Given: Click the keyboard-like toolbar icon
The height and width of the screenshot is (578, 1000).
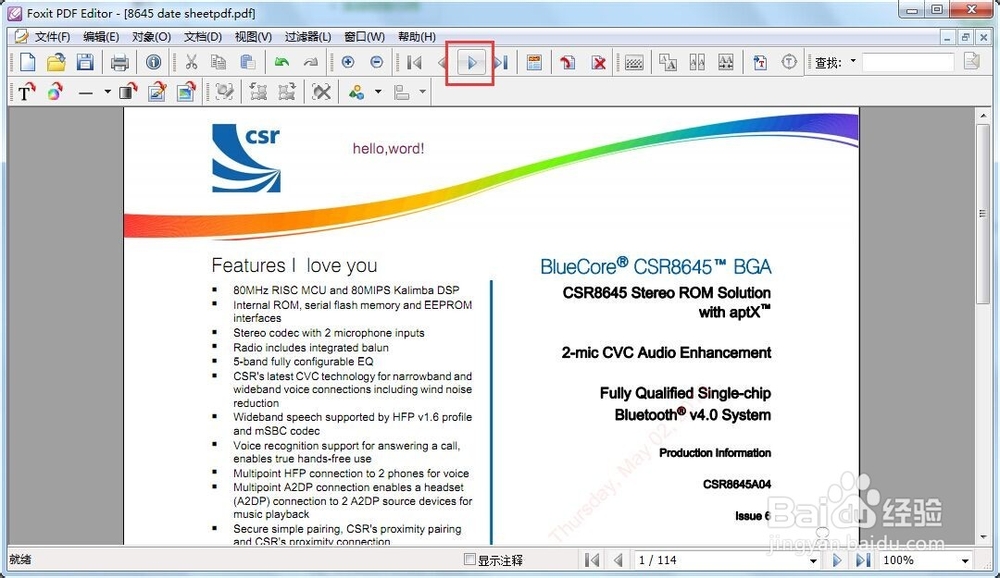Looking at the screenshot, I should (x=634, y=63).
